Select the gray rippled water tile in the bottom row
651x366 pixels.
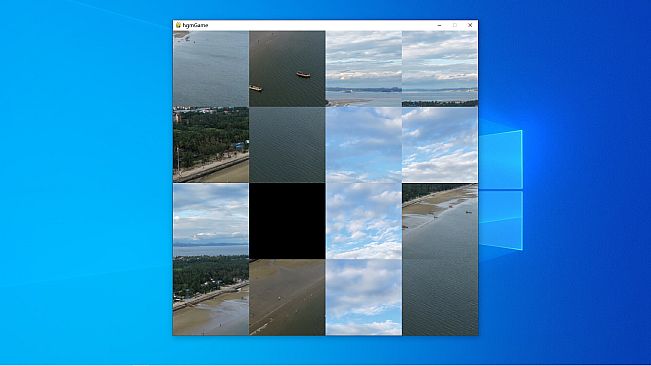point(440,298)
